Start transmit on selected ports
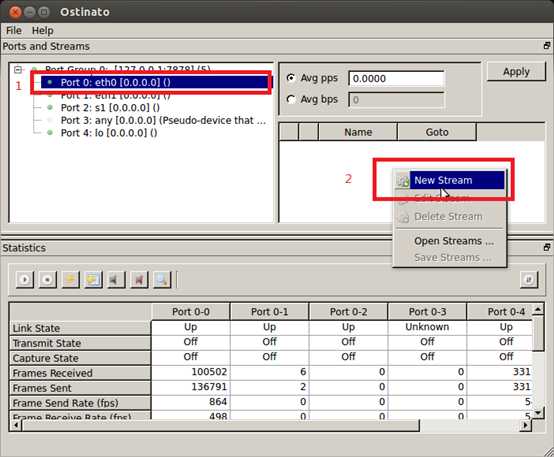Image resolution: width=554 pixels, height=457 pixels. [25, 280]
